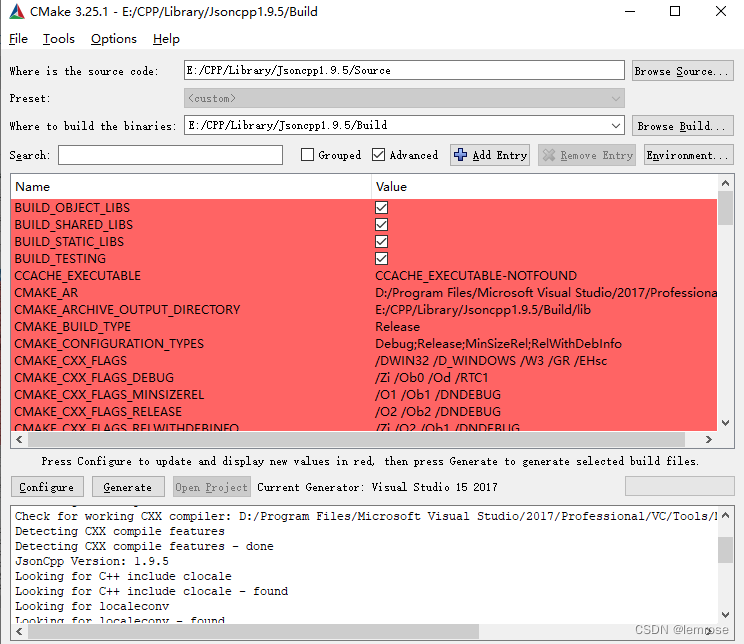Image resolution: width=744 pixels, height=644 pixels.
Task: Select the BUILD_TESTING name
Action: coord(60,259)
